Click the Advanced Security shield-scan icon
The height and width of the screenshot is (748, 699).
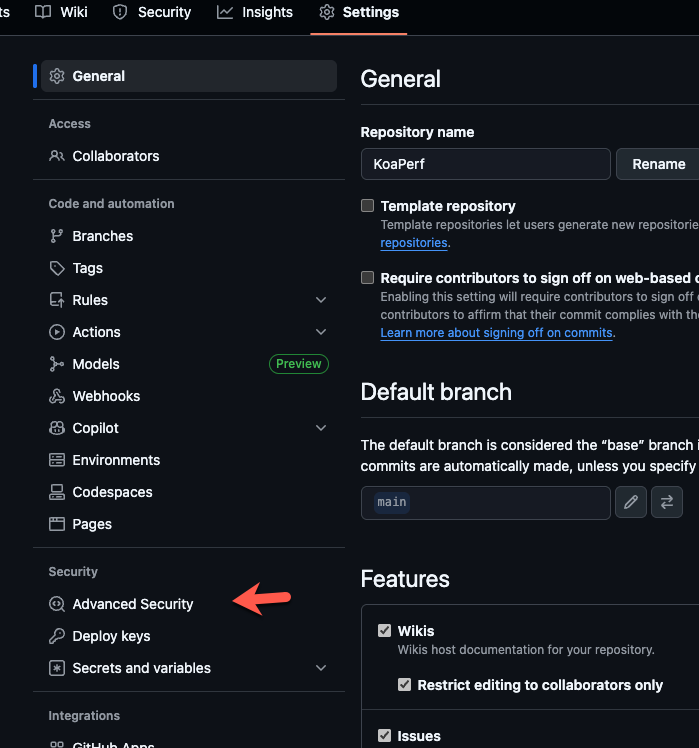point(57,604)
